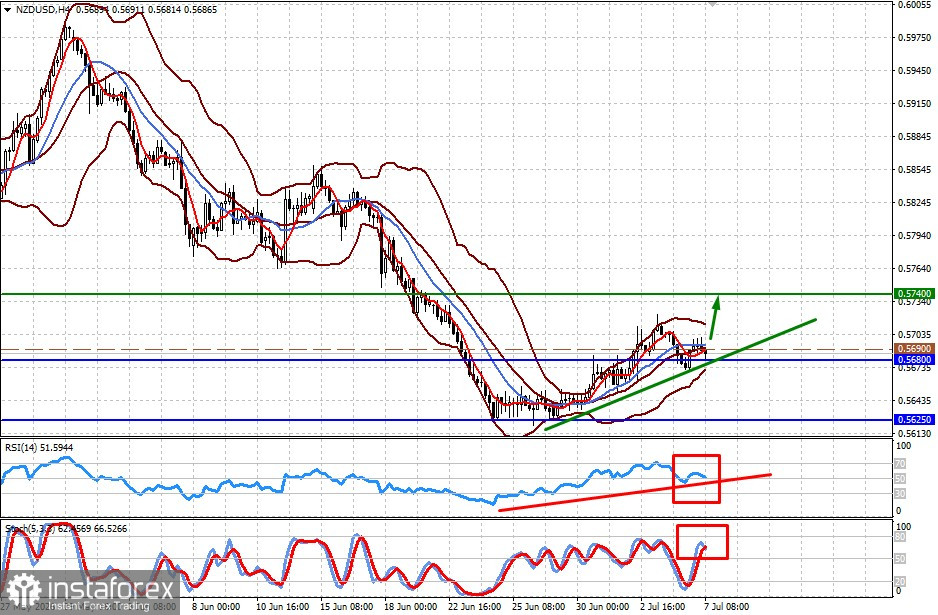Click the 10 Jun 16:00 time axis label

point(282,607)
